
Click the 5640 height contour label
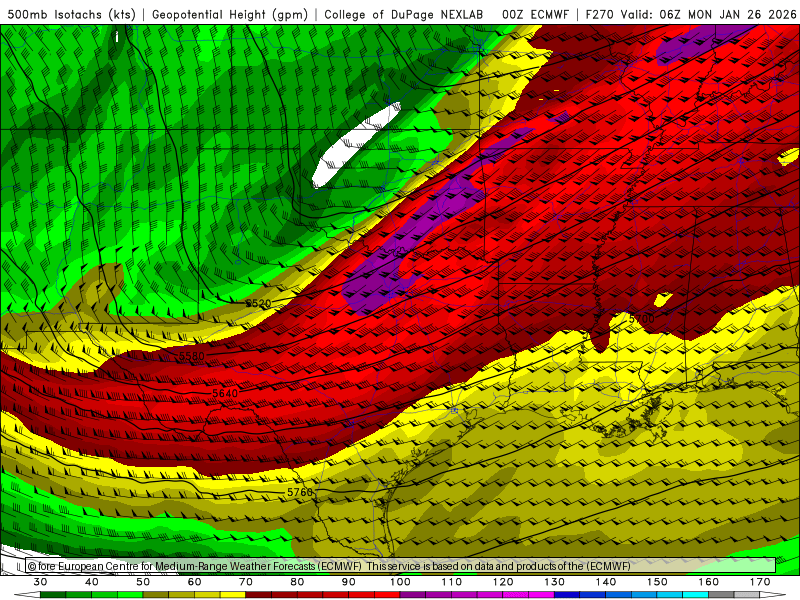(x=225, y=393)
